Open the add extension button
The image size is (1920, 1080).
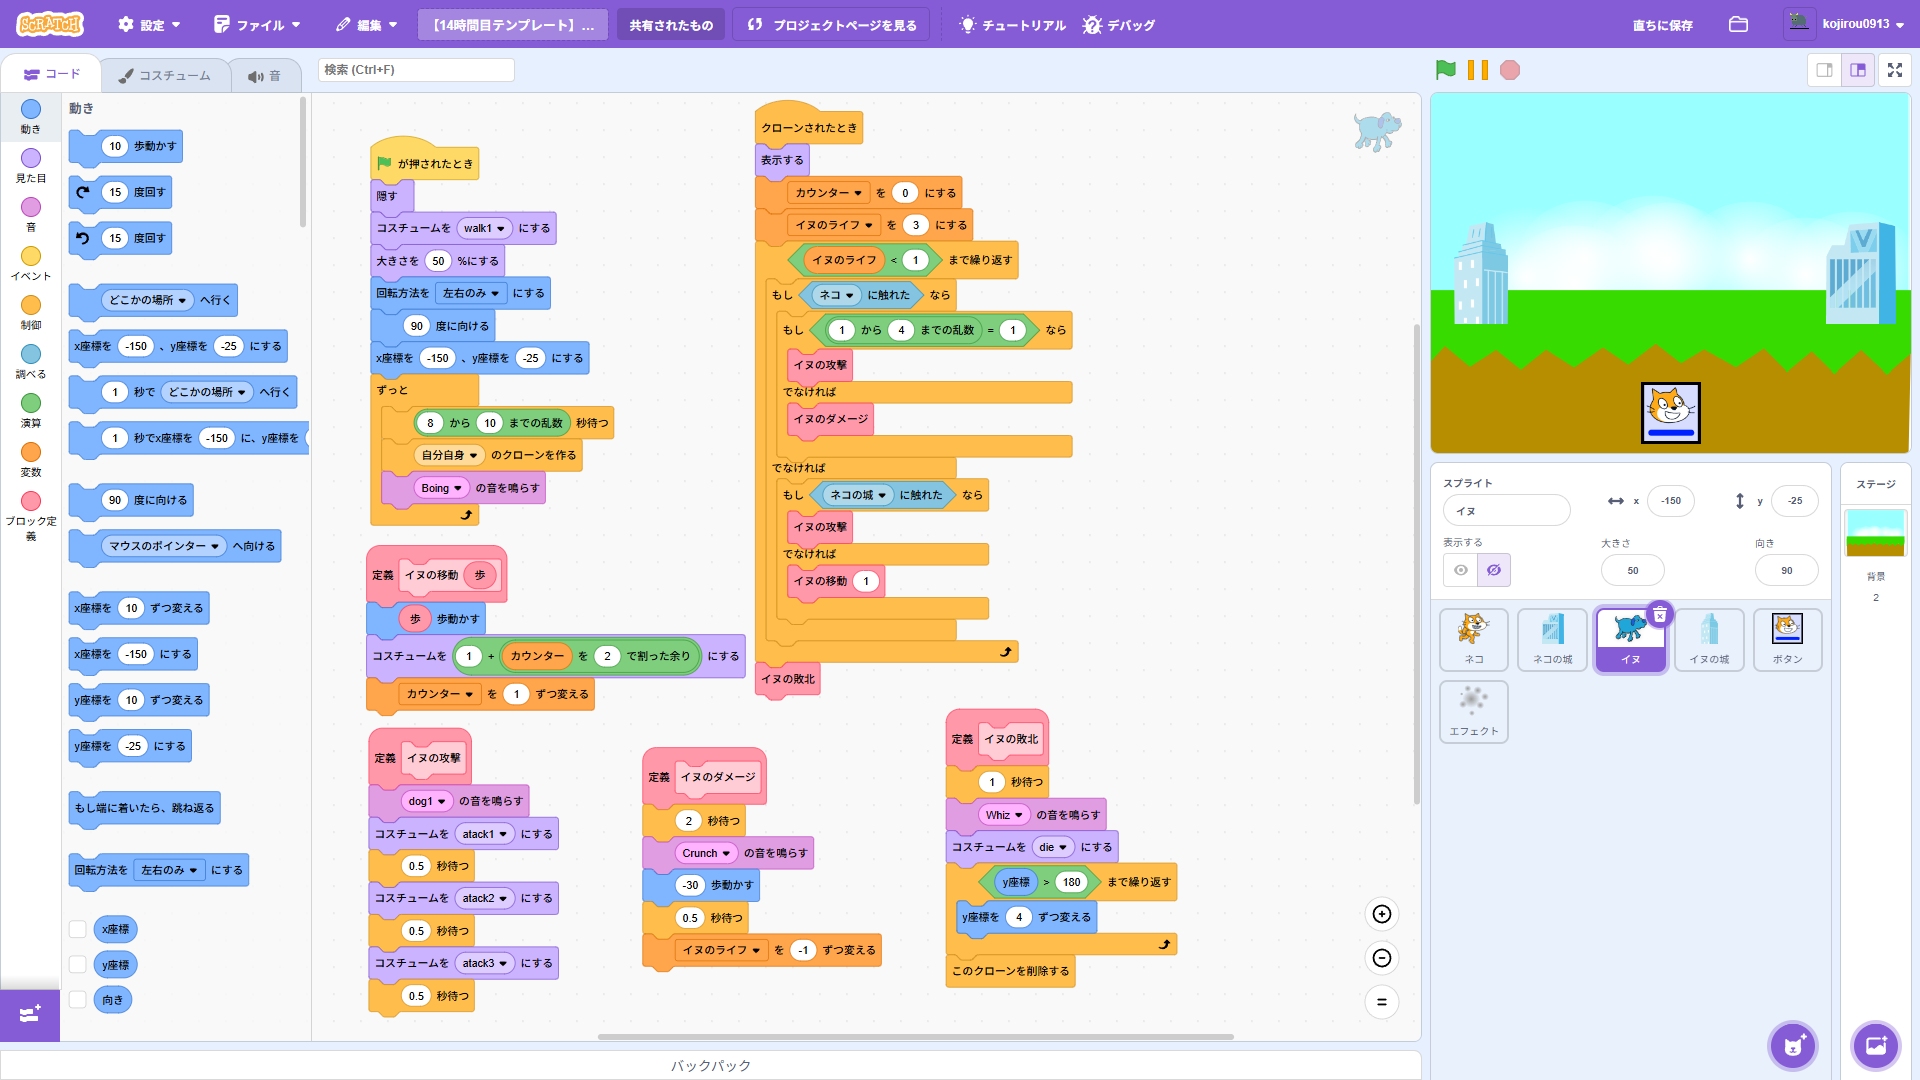(30, 1014)
